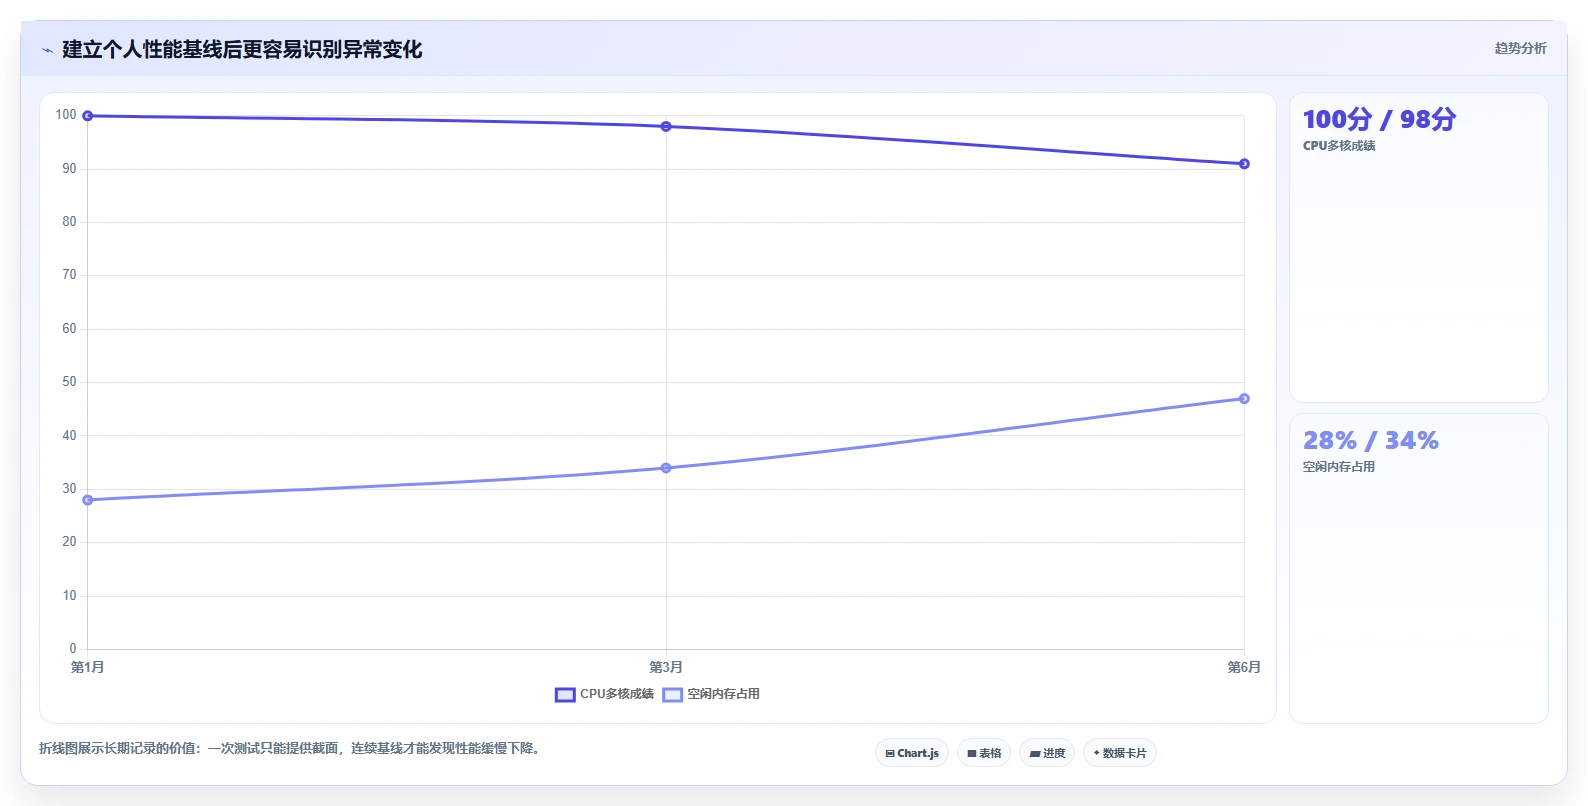Toggle the CPU多核成绩 legend series
1588x806 pixels.
coord(604,694)
